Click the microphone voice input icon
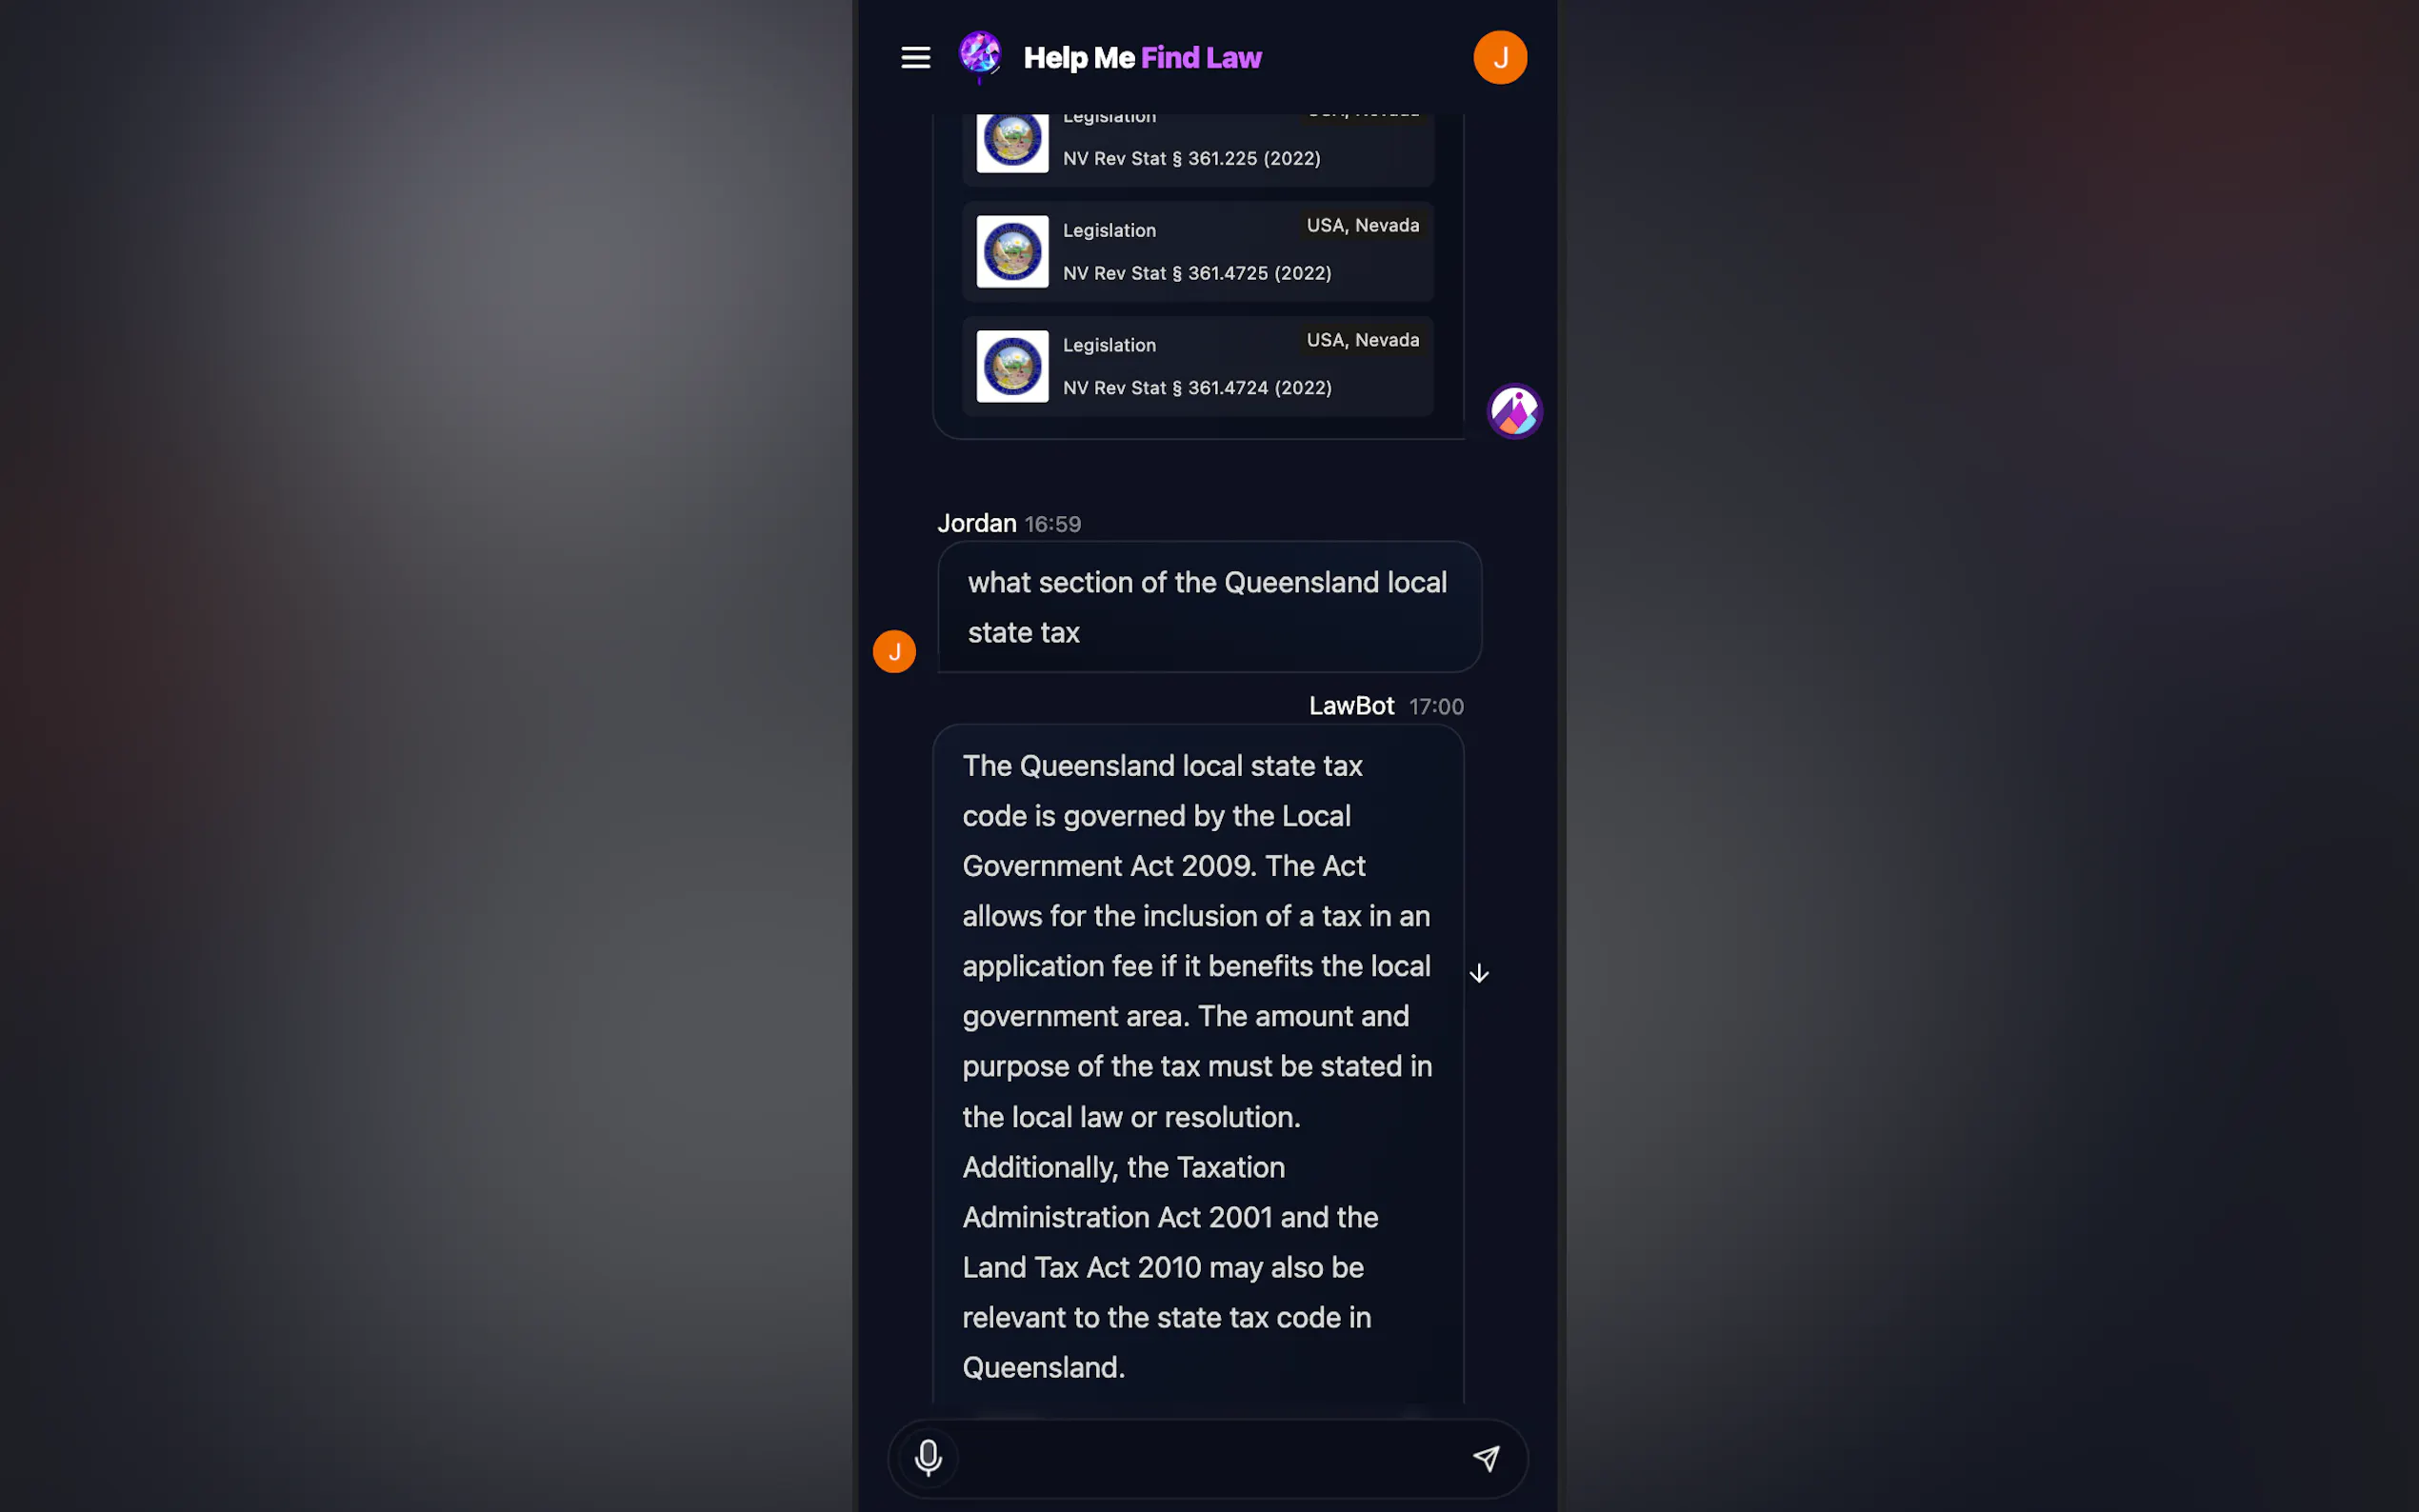This screenshot has height=1512, width=2419. 928,1458
